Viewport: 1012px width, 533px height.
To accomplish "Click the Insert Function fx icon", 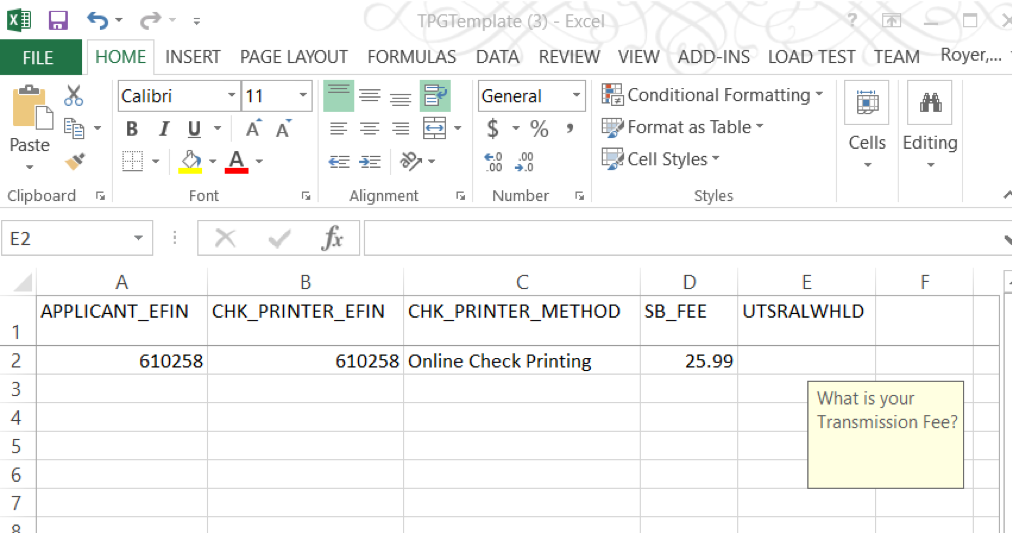I will pyautogui.click(x=332, y=238).
